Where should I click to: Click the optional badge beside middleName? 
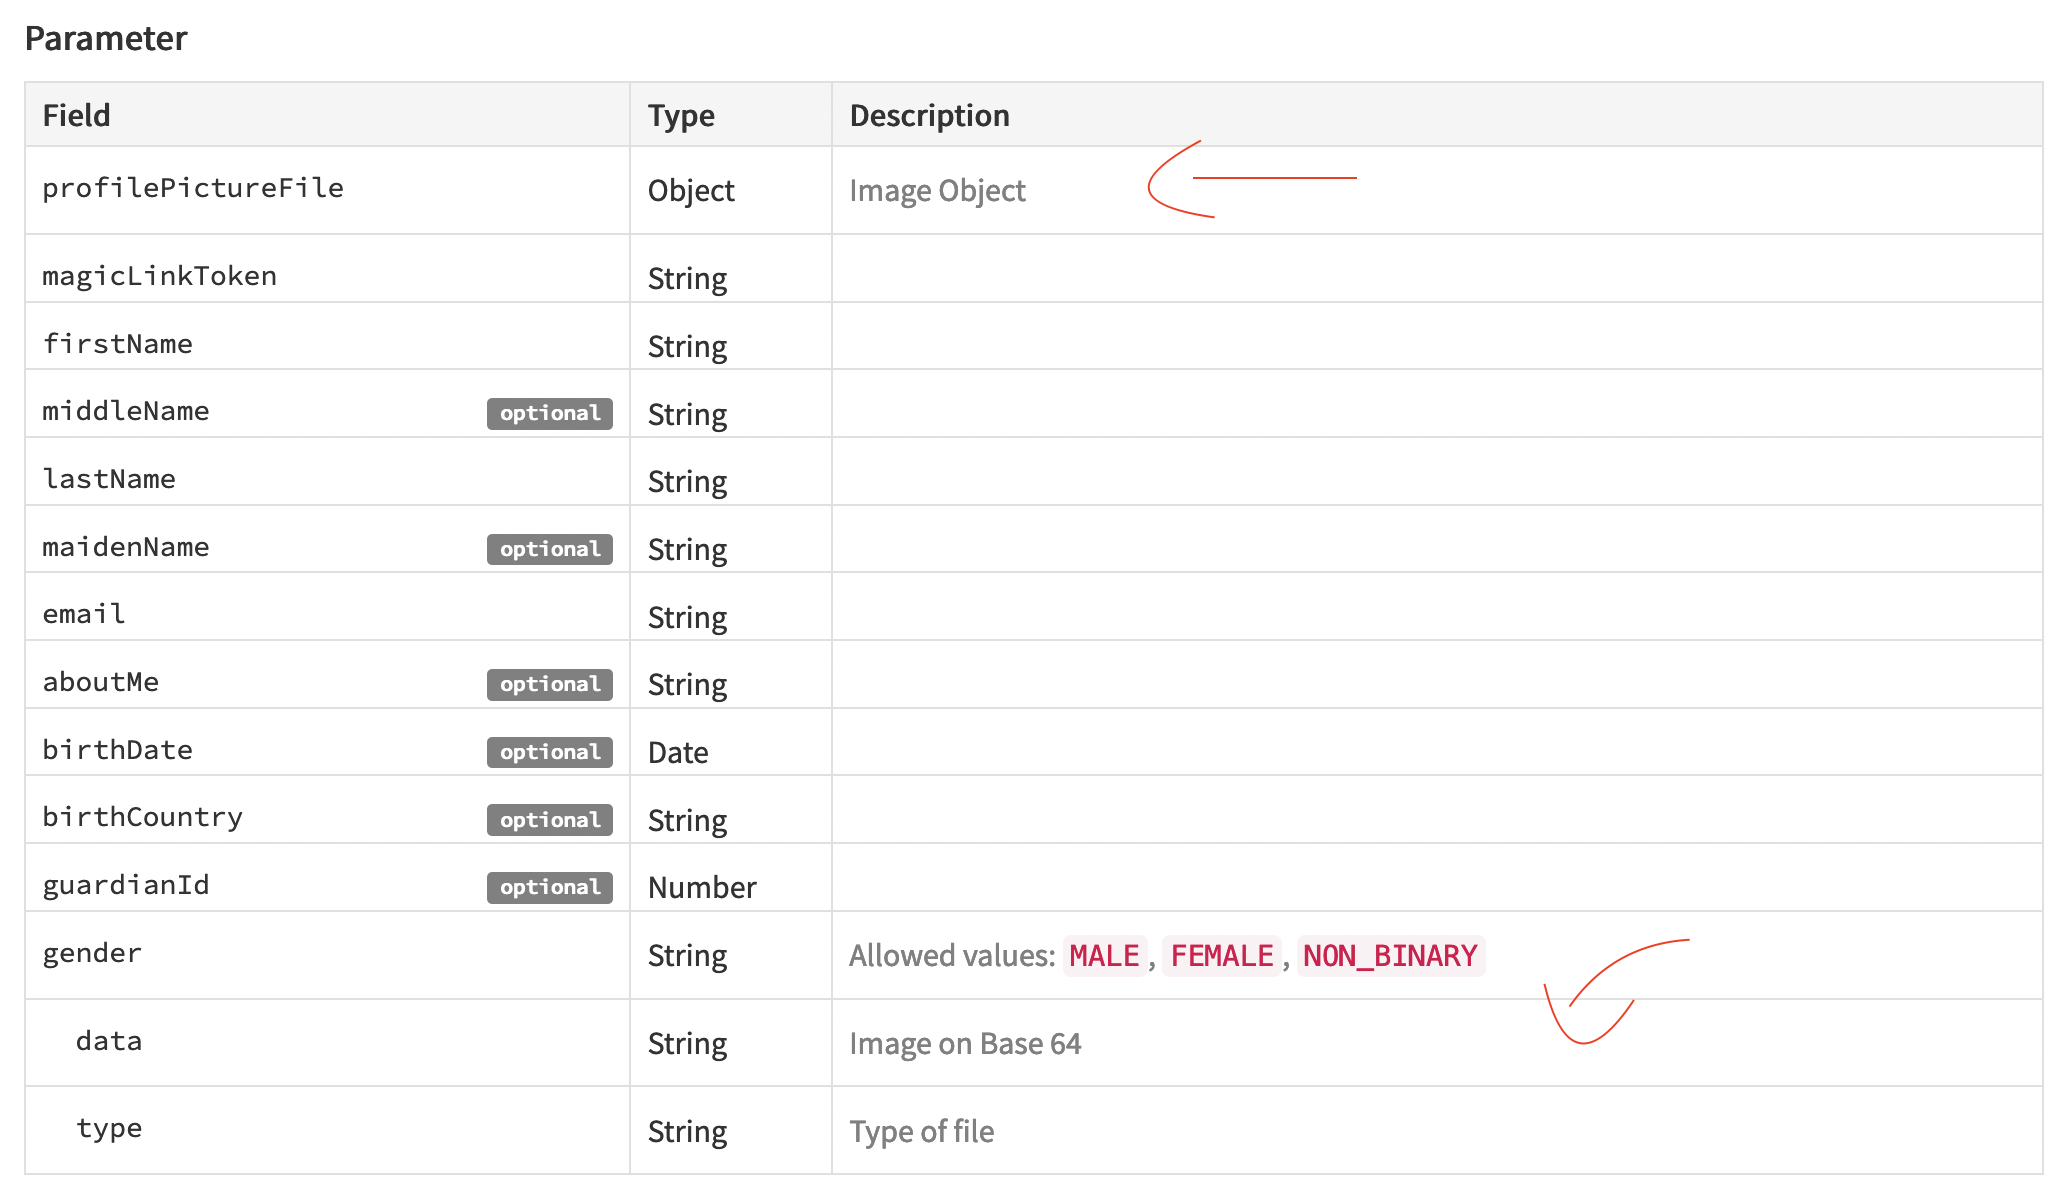(550, 413)
